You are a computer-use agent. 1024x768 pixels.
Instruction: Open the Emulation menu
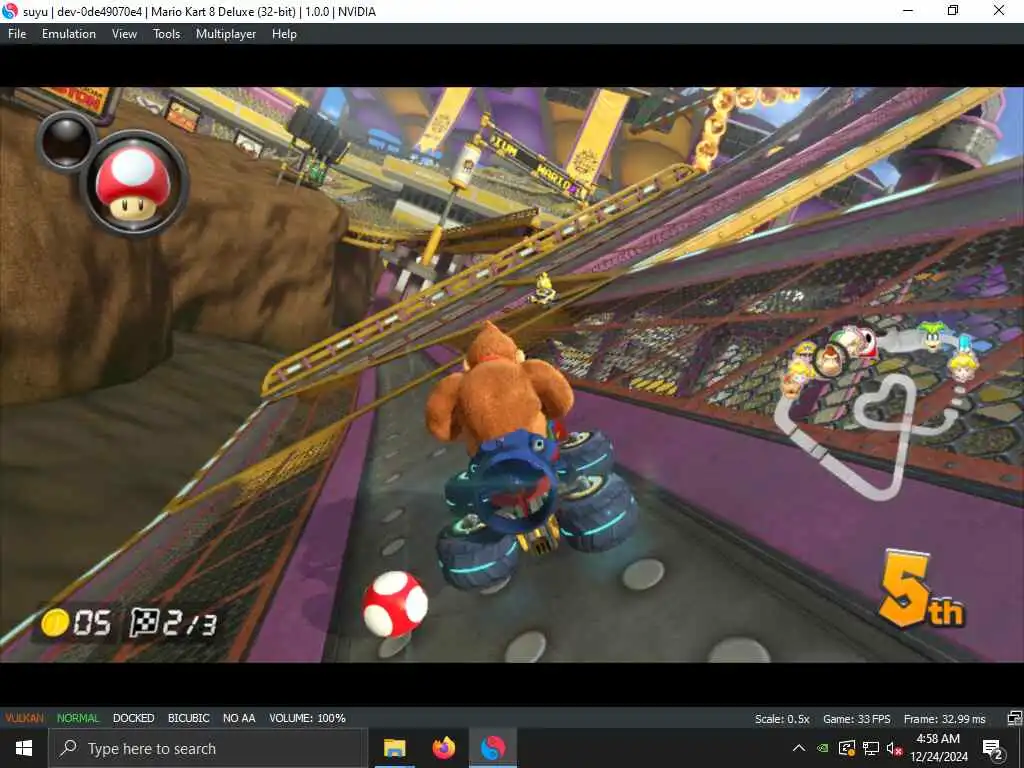coord(69,34)
